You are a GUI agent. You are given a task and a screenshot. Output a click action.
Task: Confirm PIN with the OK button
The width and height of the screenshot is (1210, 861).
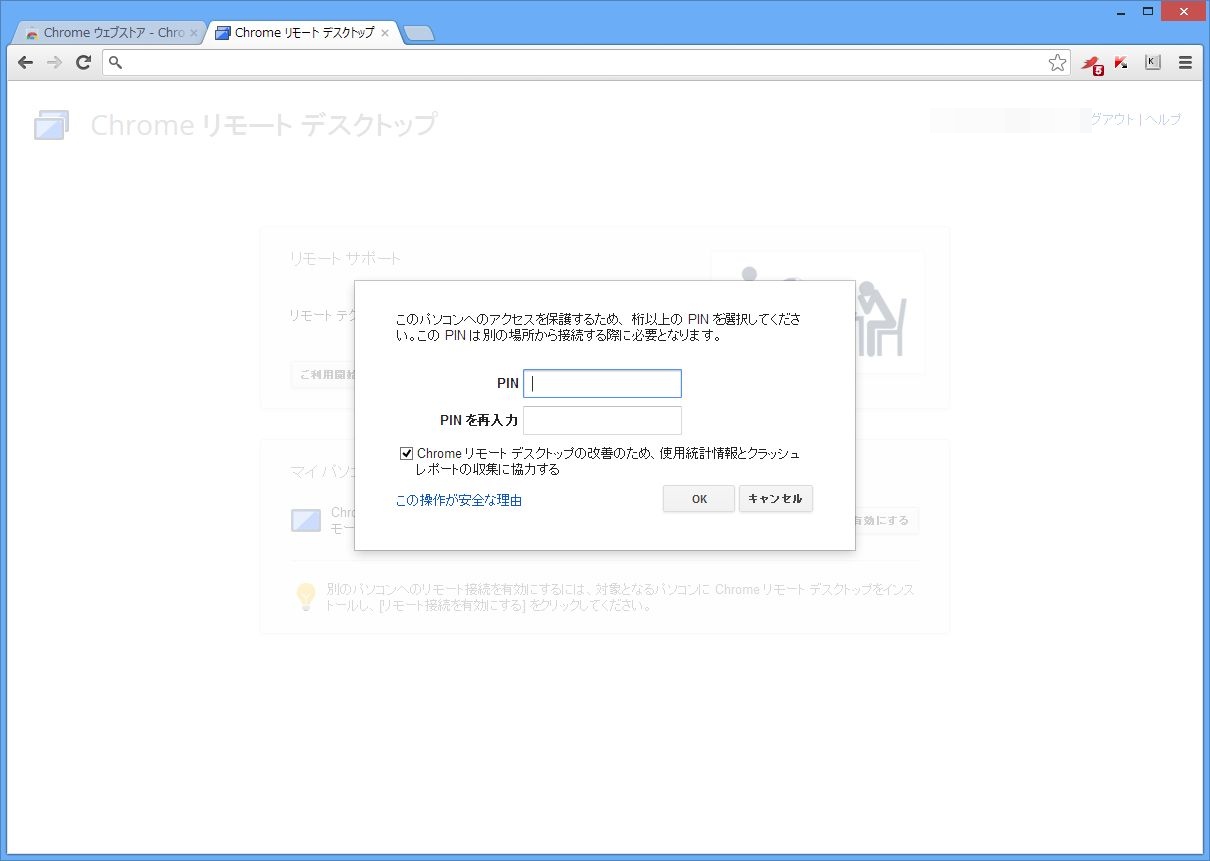(699, 499)
